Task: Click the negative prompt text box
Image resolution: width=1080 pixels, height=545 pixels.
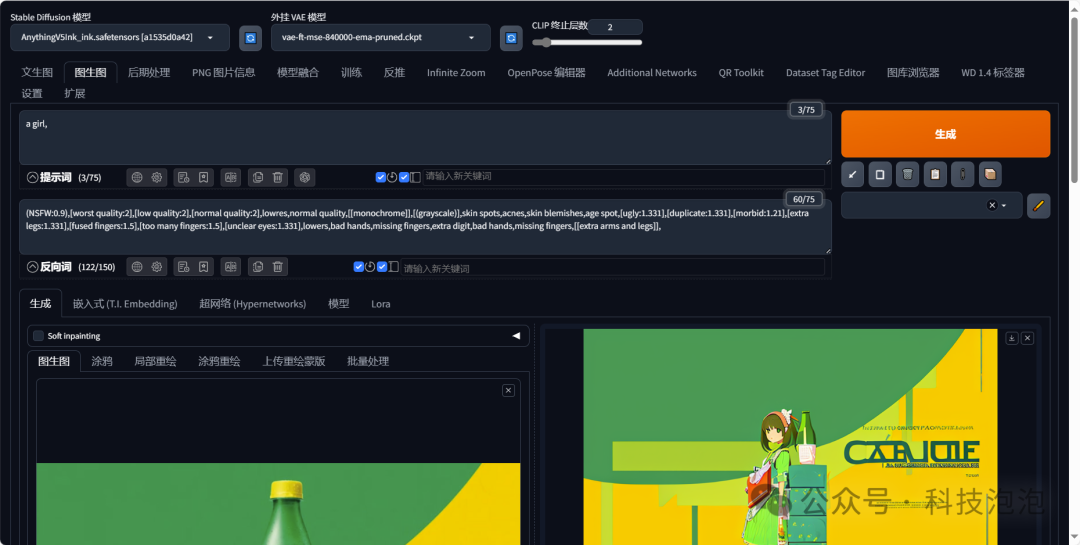Action: [x=425, y=227]
